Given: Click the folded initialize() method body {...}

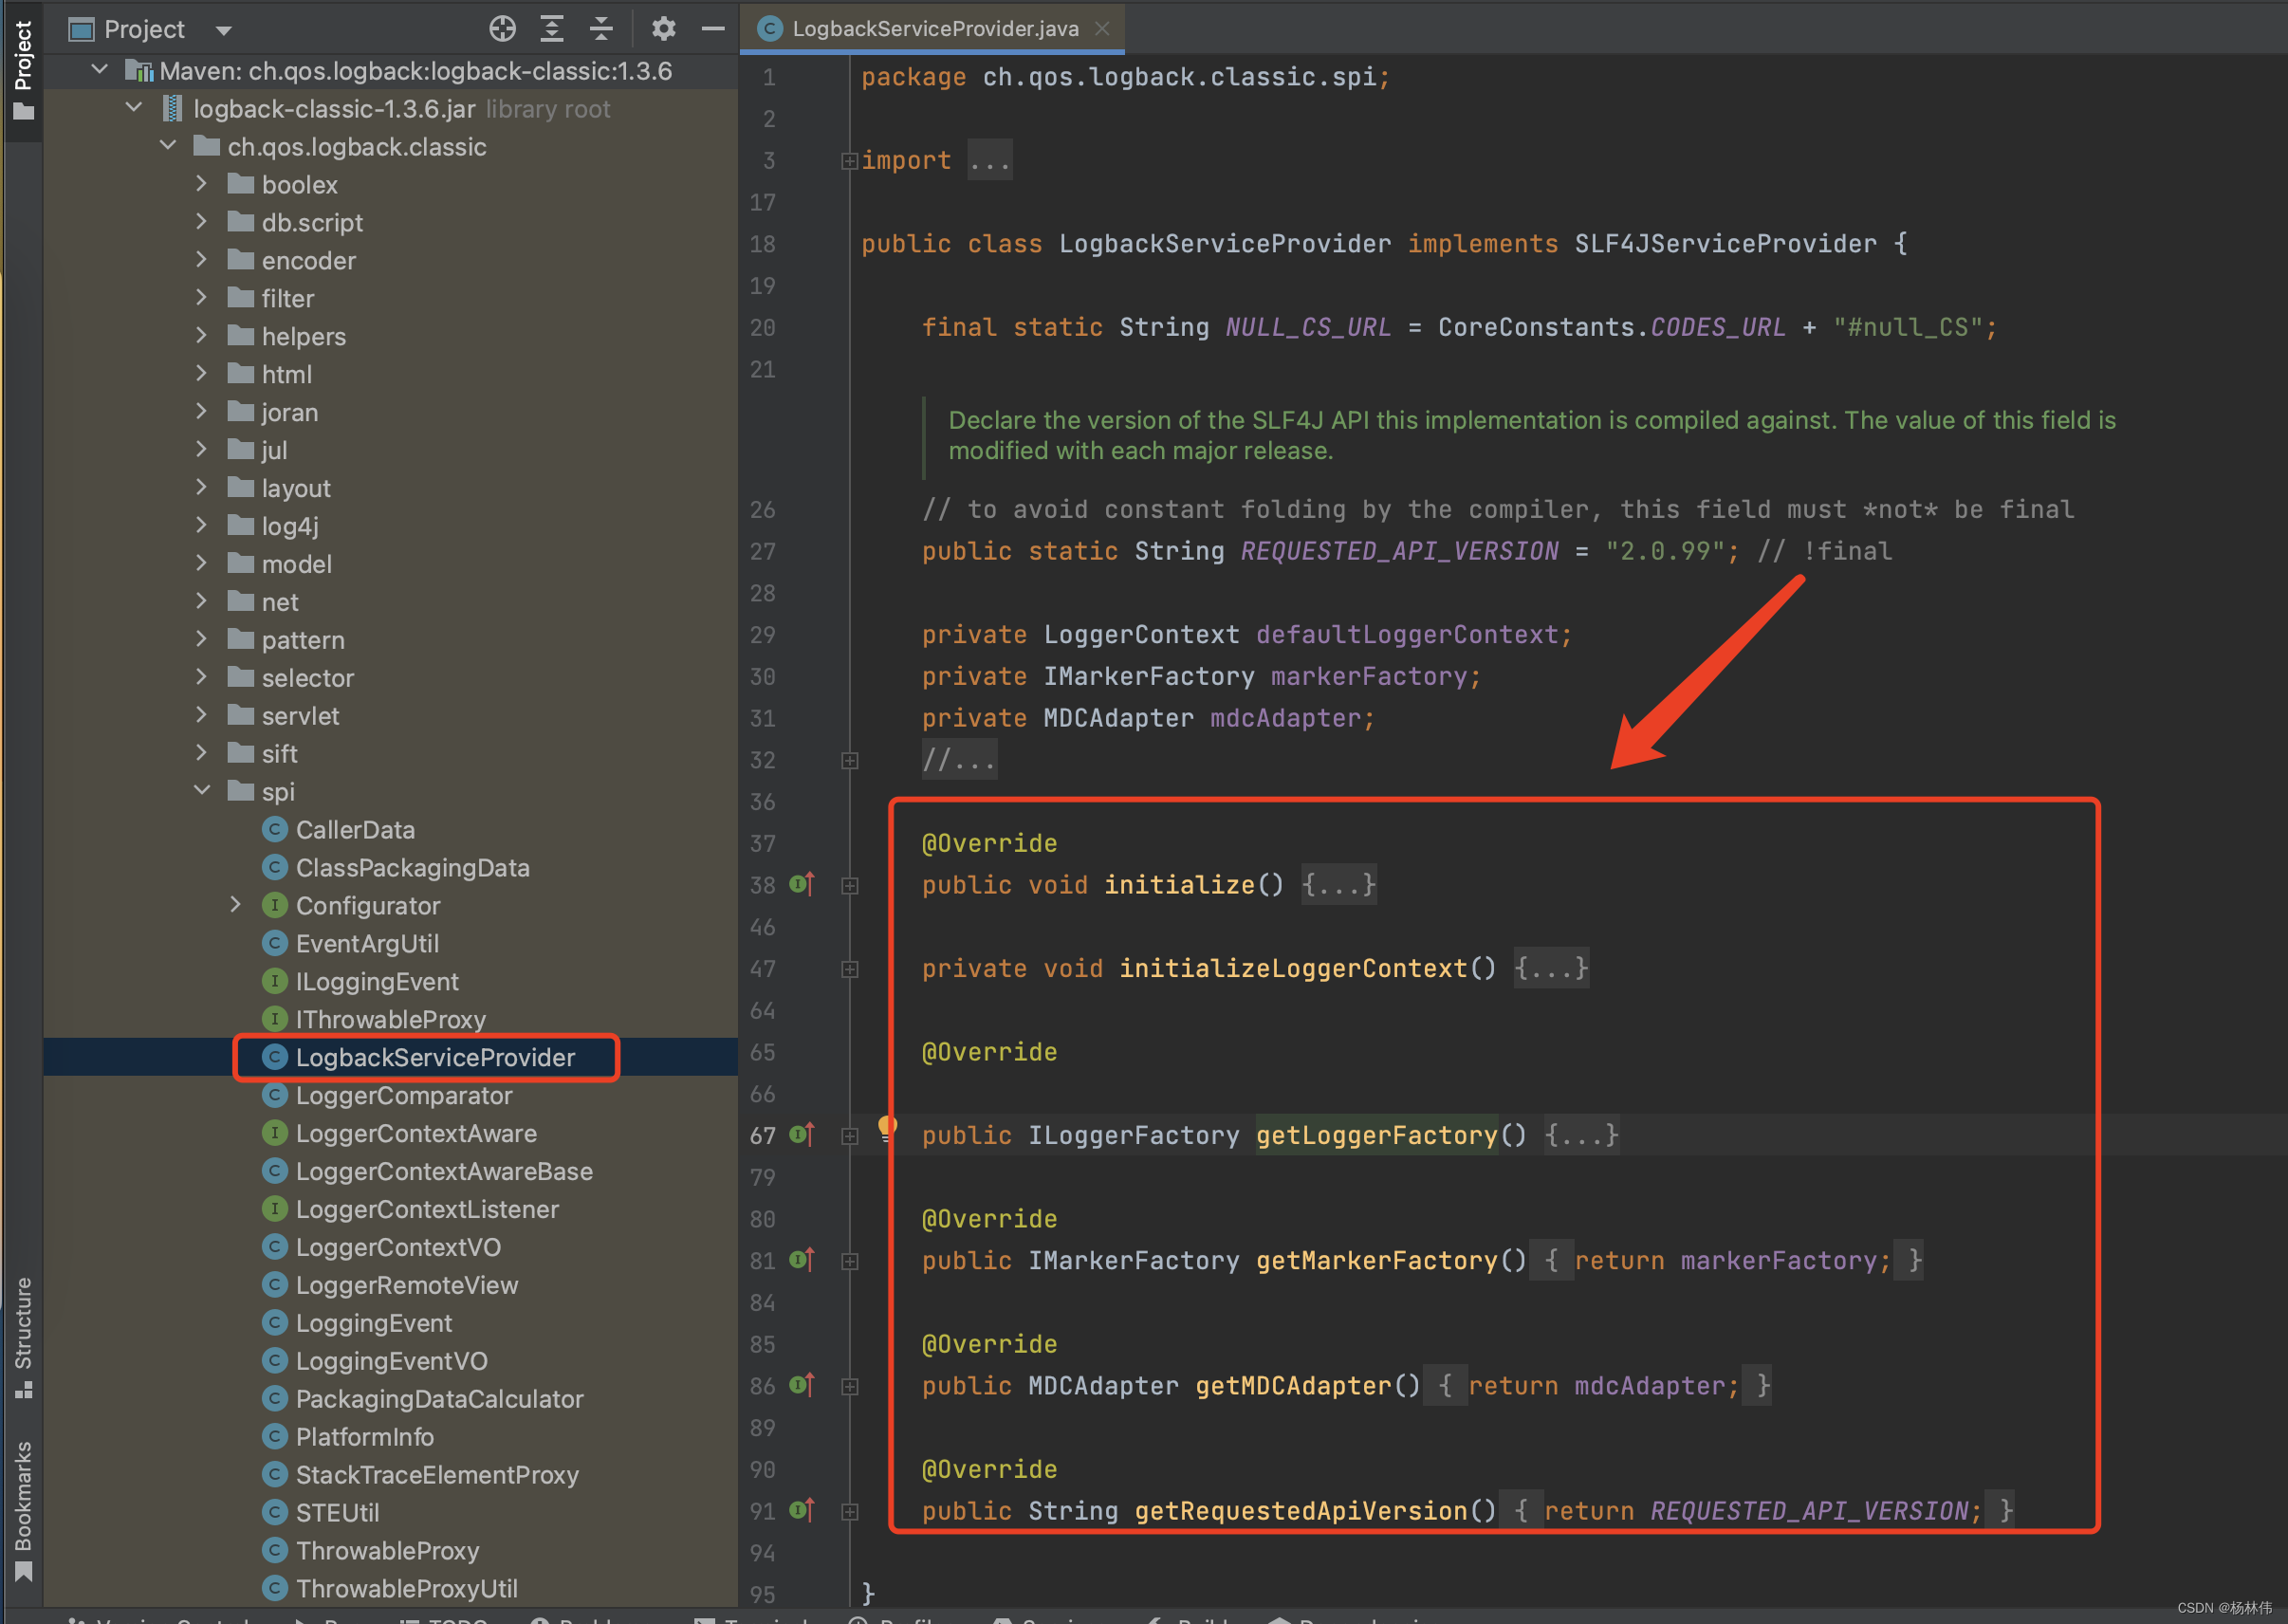Looking at the screenshot, I should pos(1338,884).
